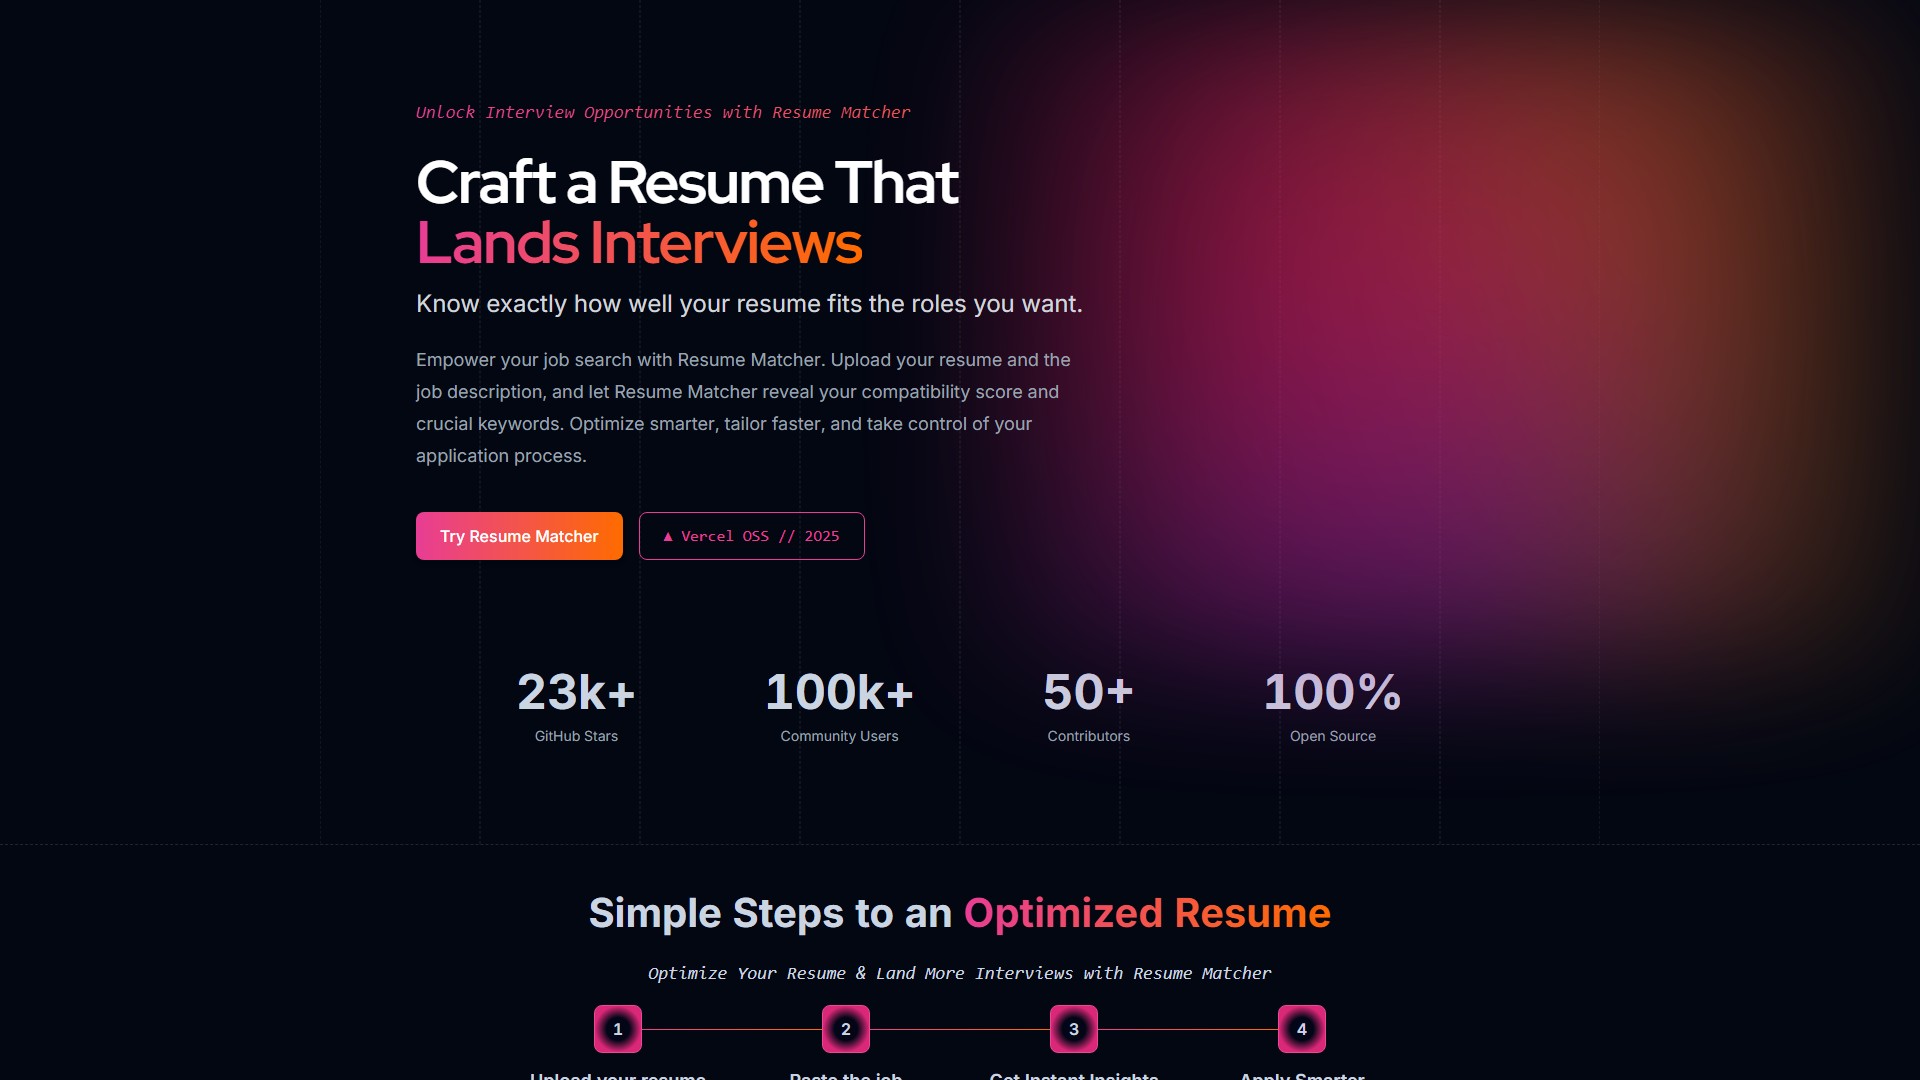Click the Unlock Interview Opportunities tagline
Image resolution: width=1920 pixels, height=1080 pixels.
click(663, 112)
